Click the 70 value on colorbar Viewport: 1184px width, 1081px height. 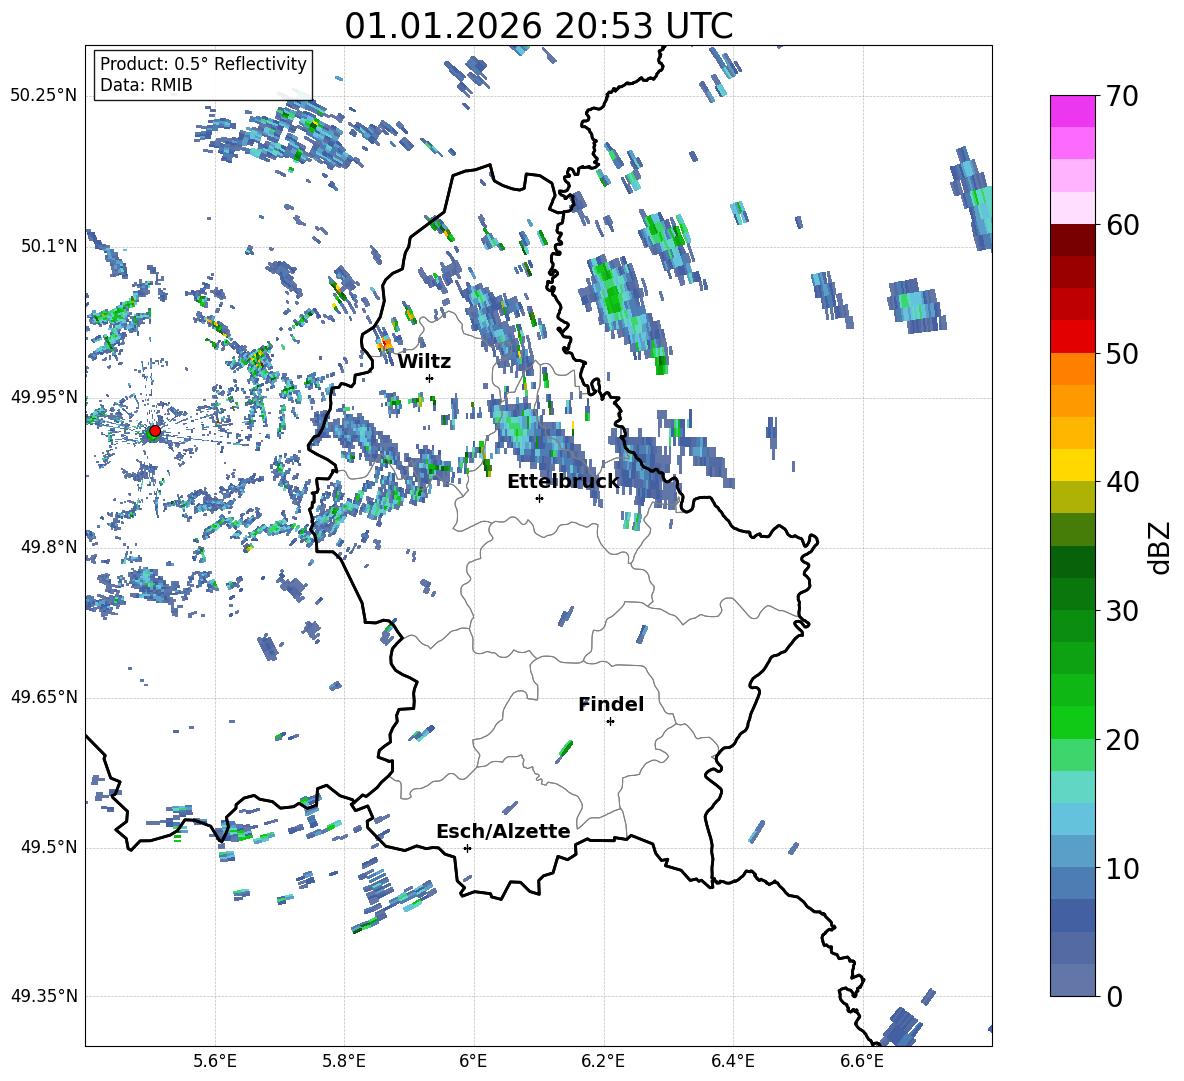[1121, 97]
